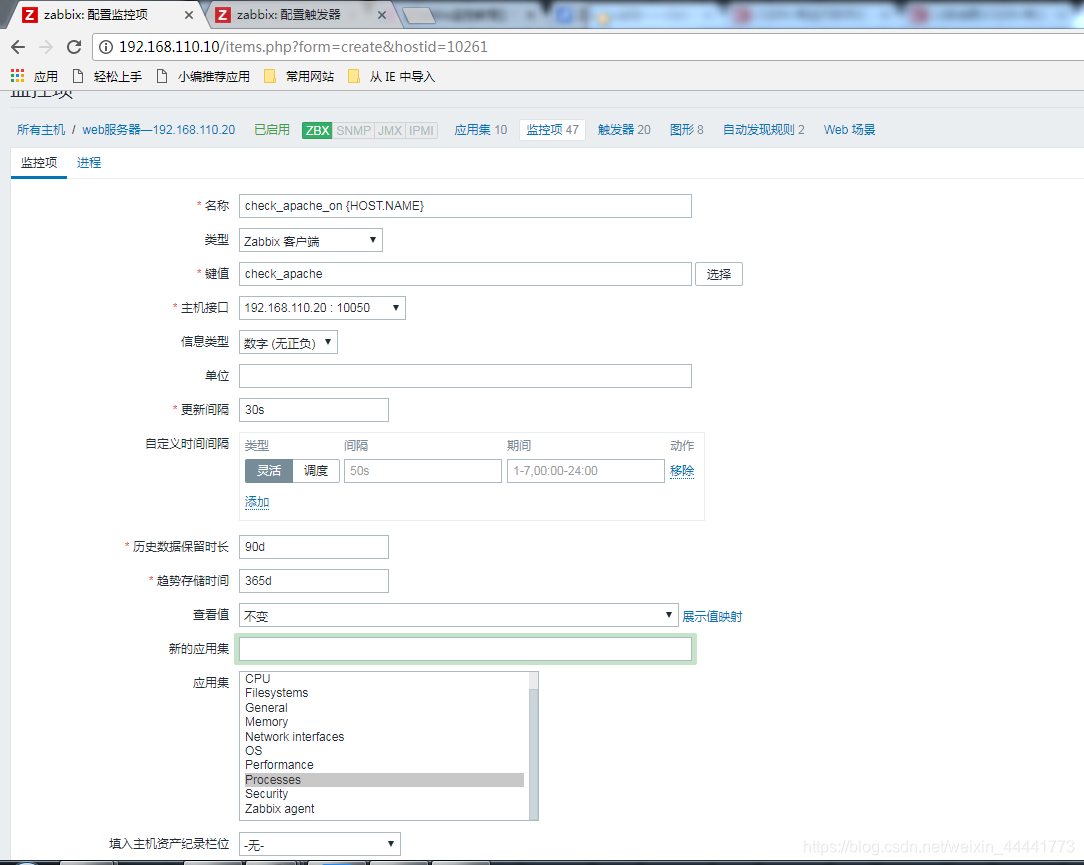Click the SNMP availability badge
This screenshot has height=865, width=1084.
[353, 130]
